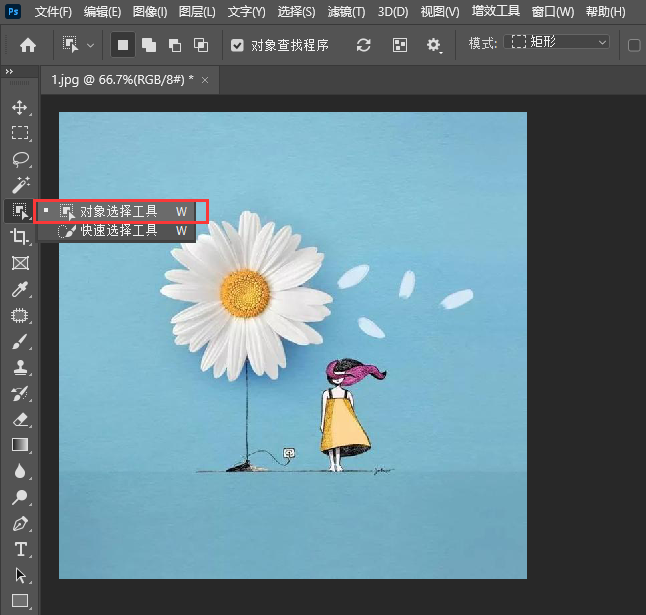Open the 选择(S) menu
The height and width of the screenshot is (615, 646).
(296, 12)
